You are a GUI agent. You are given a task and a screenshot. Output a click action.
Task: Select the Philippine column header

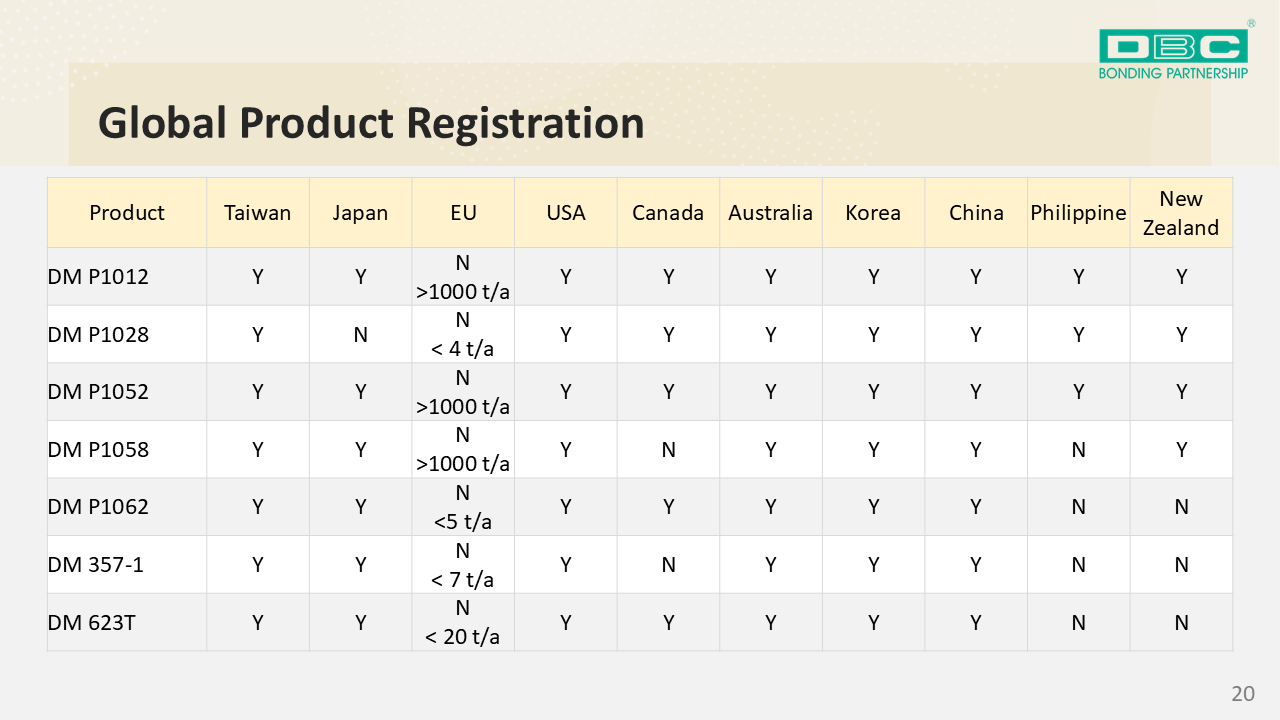point(1078,213)
